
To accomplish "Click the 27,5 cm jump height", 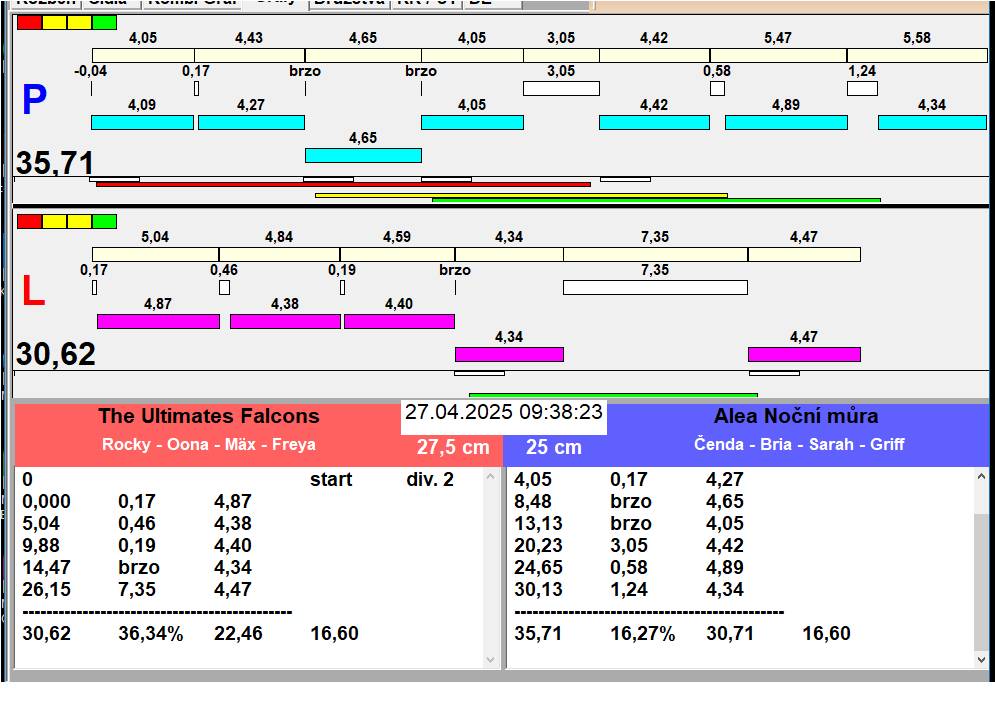I will click(453, 448).
